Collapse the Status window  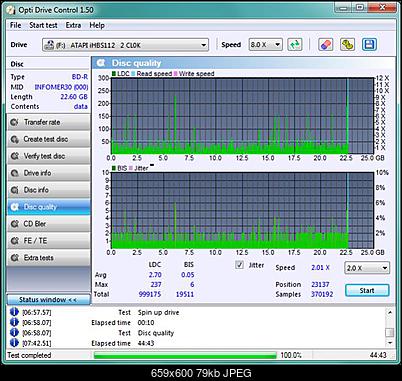tap(49, 300)
